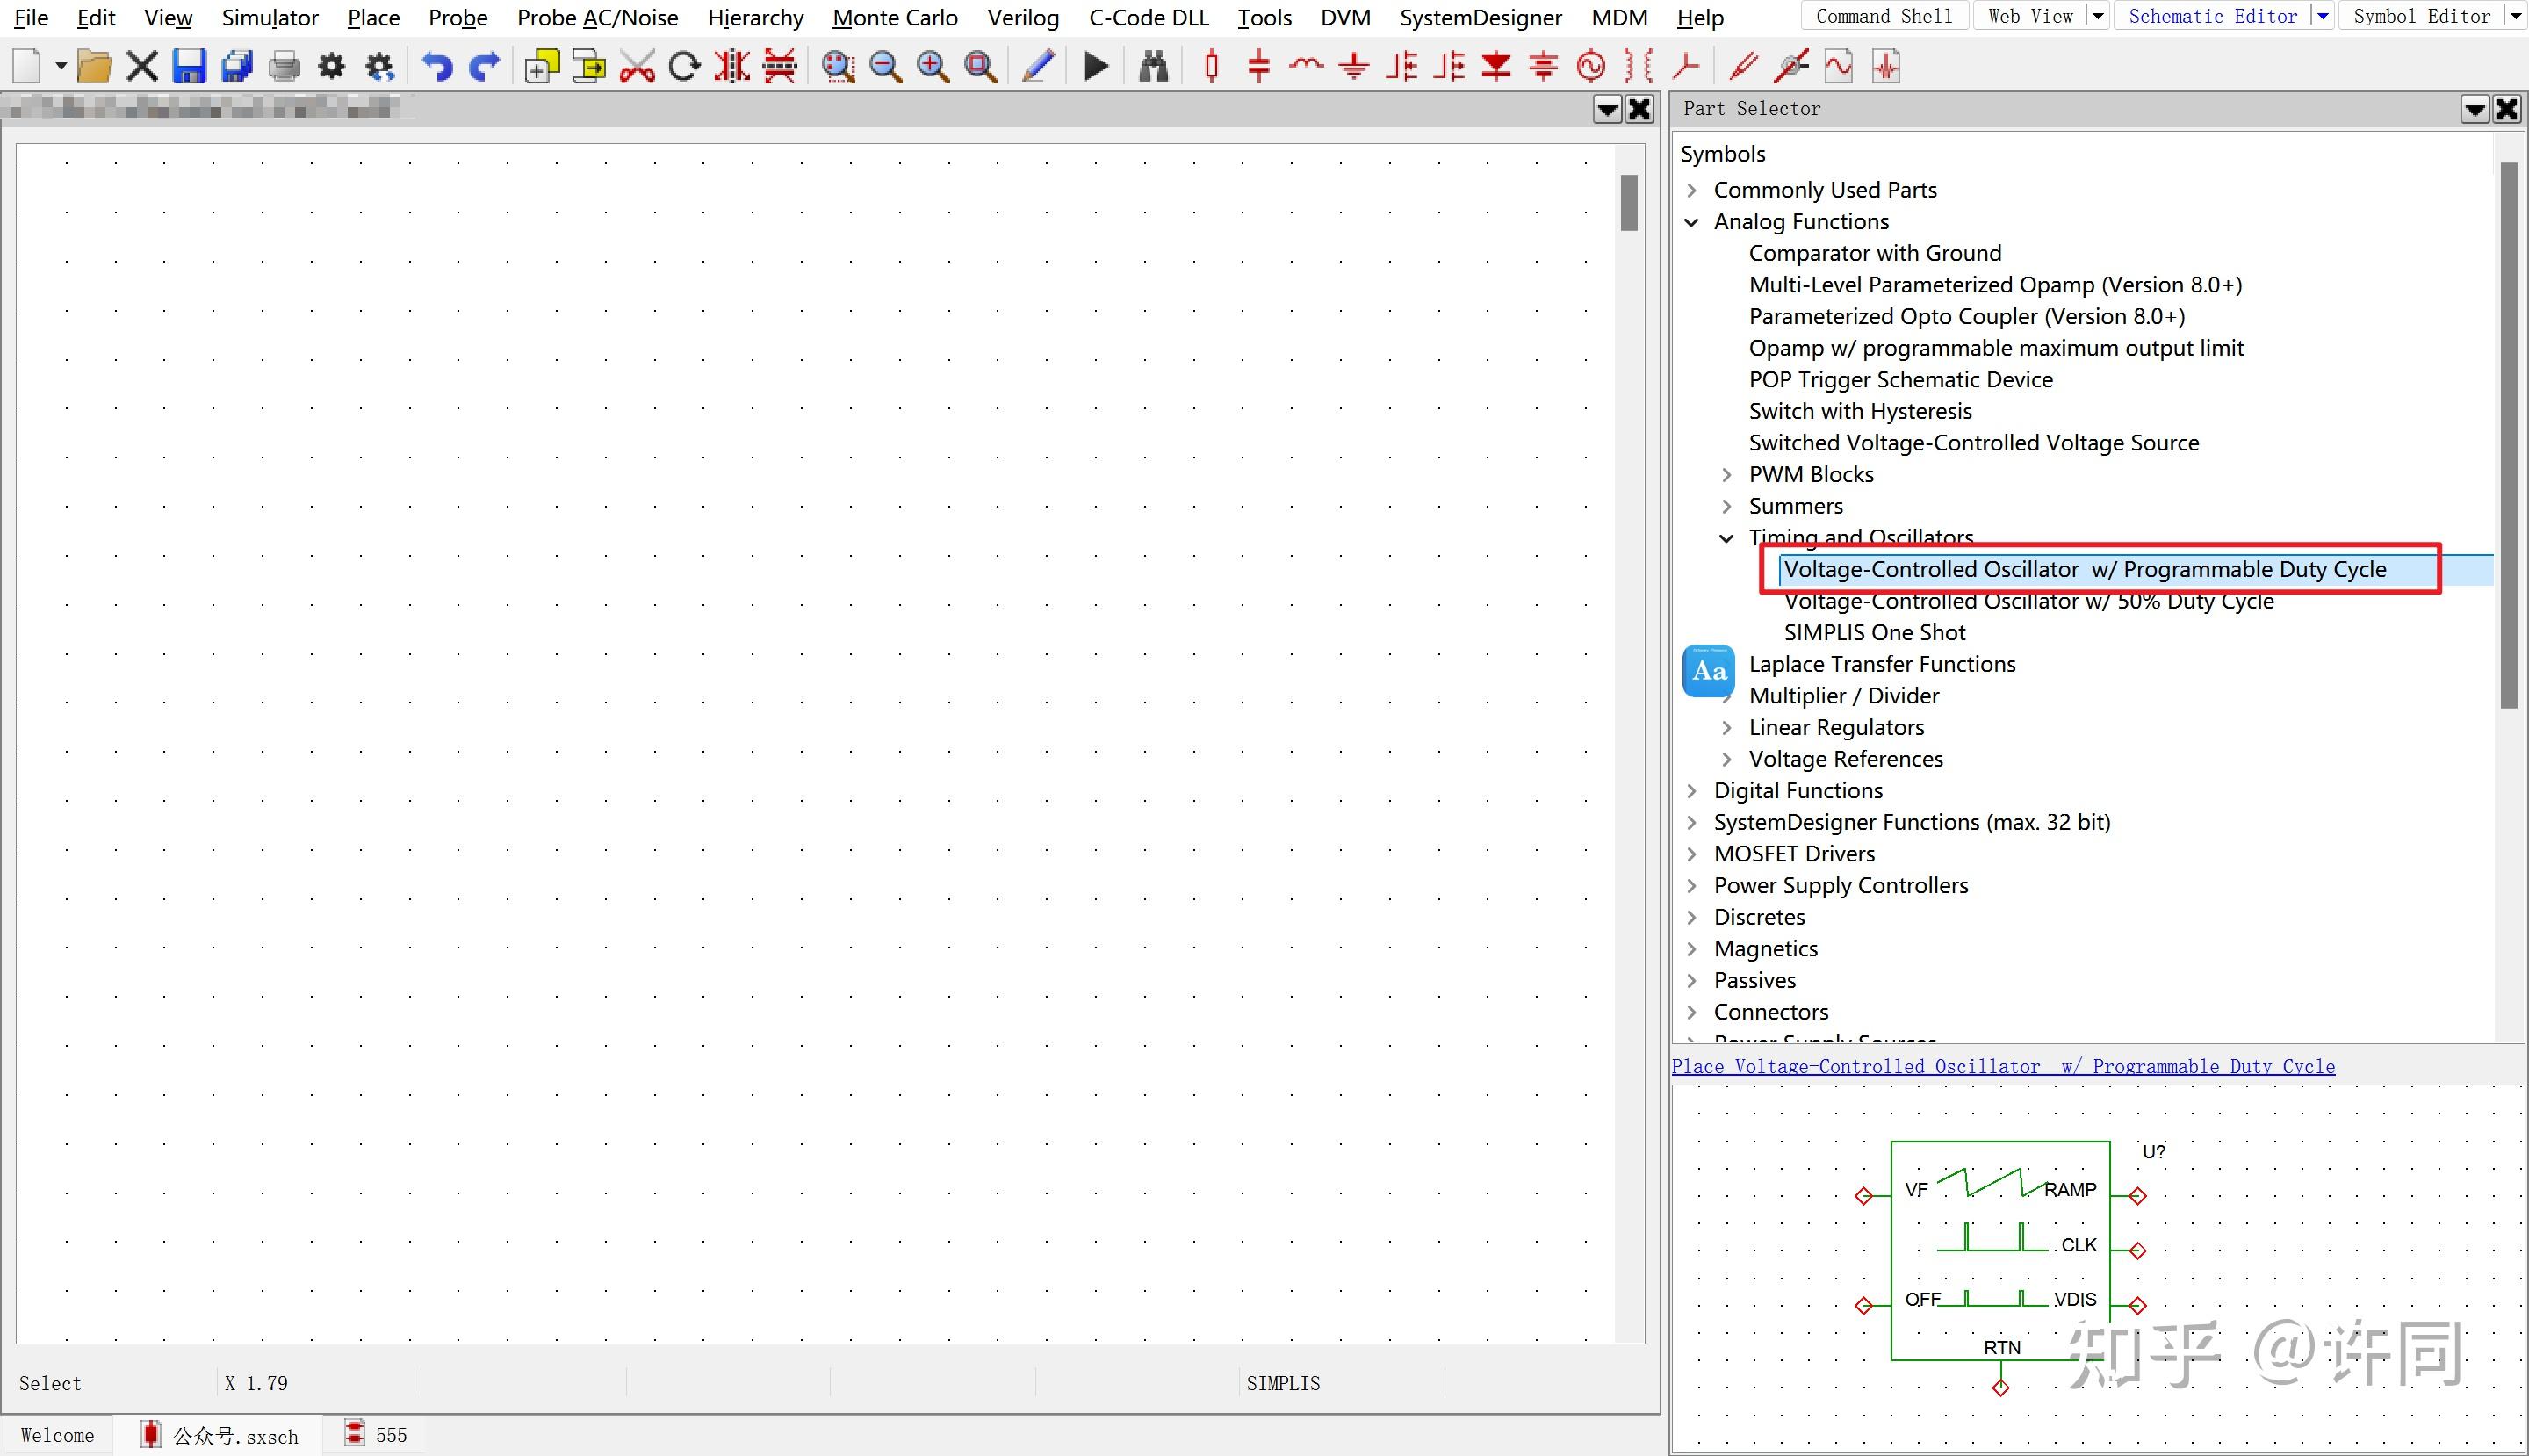Viewport: 2529px width, 1456px height.
Task: Expand the MOSFET Drivers category
Action: tap(1692, 854)
